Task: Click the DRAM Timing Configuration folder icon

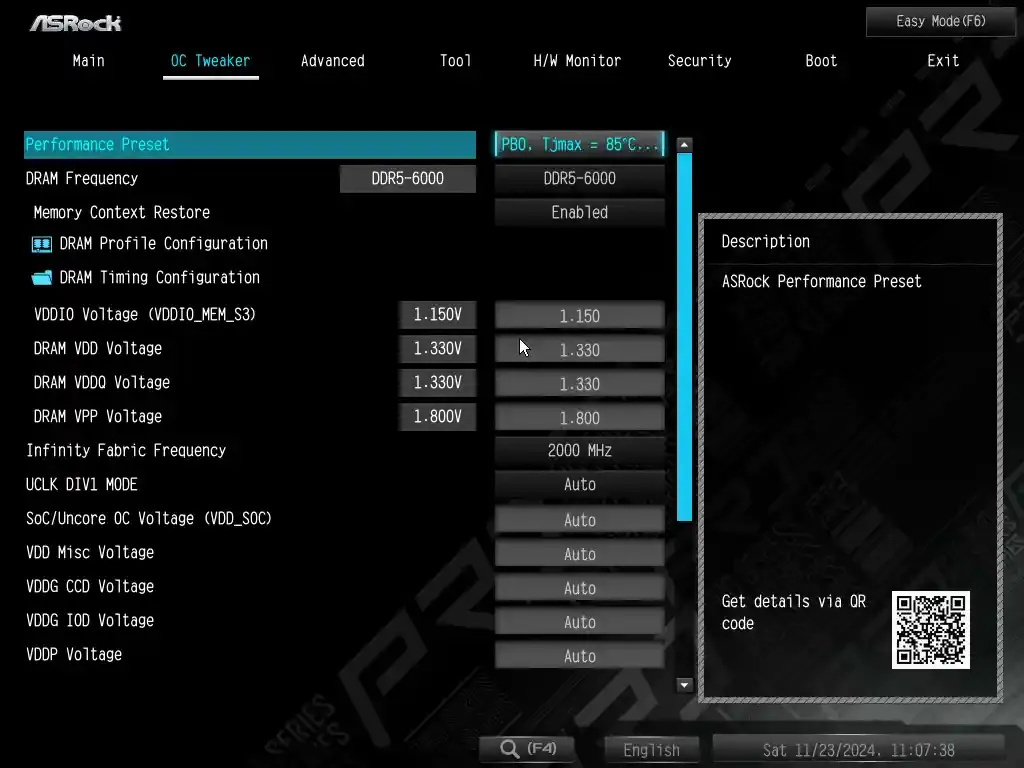Action: tap(42, 278)
